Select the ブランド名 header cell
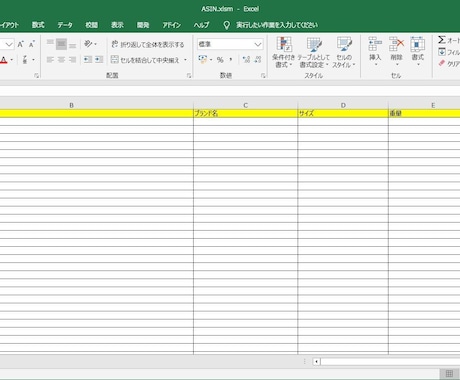 pyautogui.click(x=245, y=114)
